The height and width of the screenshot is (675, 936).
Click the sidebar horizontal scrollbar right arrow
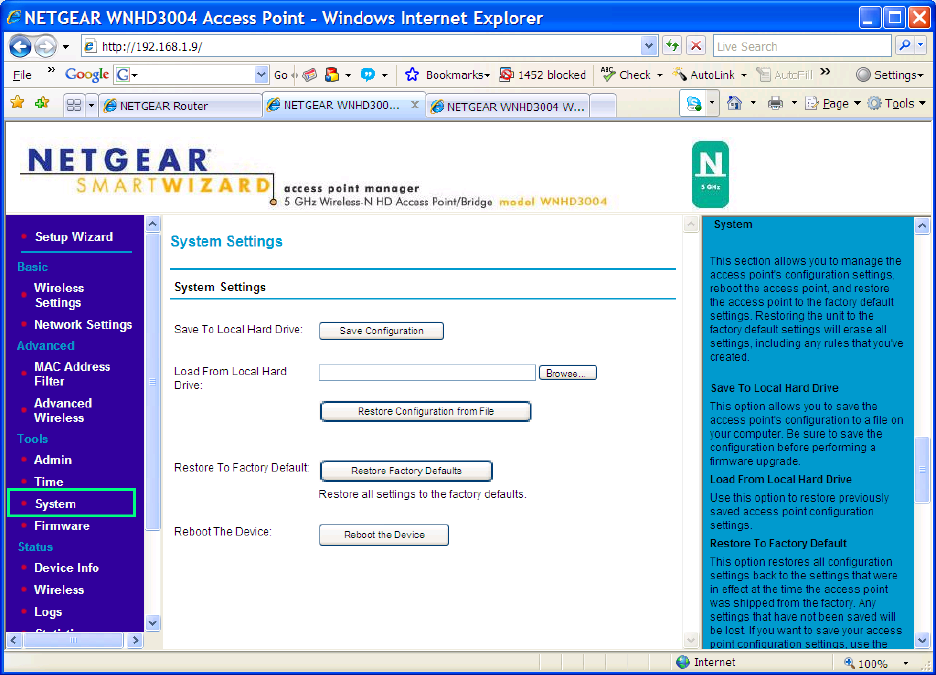[136, 640]
